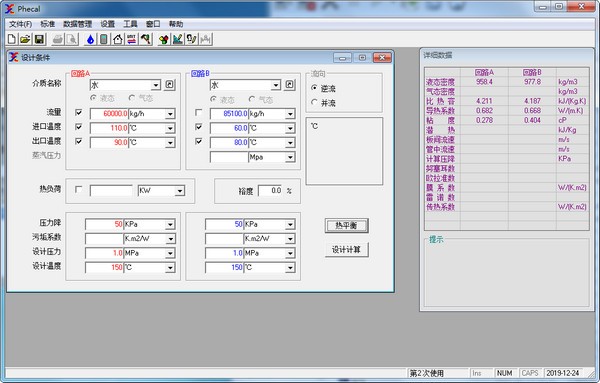Click loop B flow value 85100.0 field
The width and height of the screenshot is (600, 383).
pyautogui.click(x=229, y=114)
